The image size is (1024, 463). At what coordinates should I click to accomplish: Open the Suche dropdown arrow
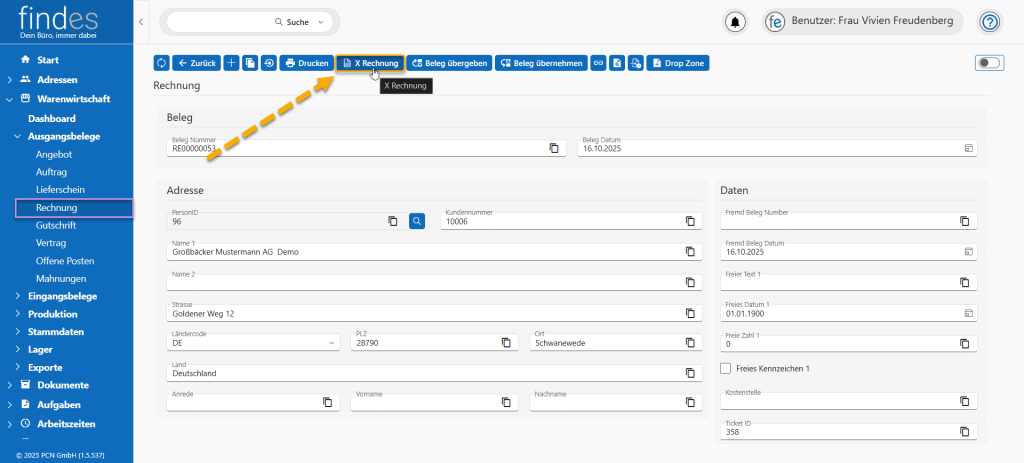pyautogui.click(x=320, y=22)
